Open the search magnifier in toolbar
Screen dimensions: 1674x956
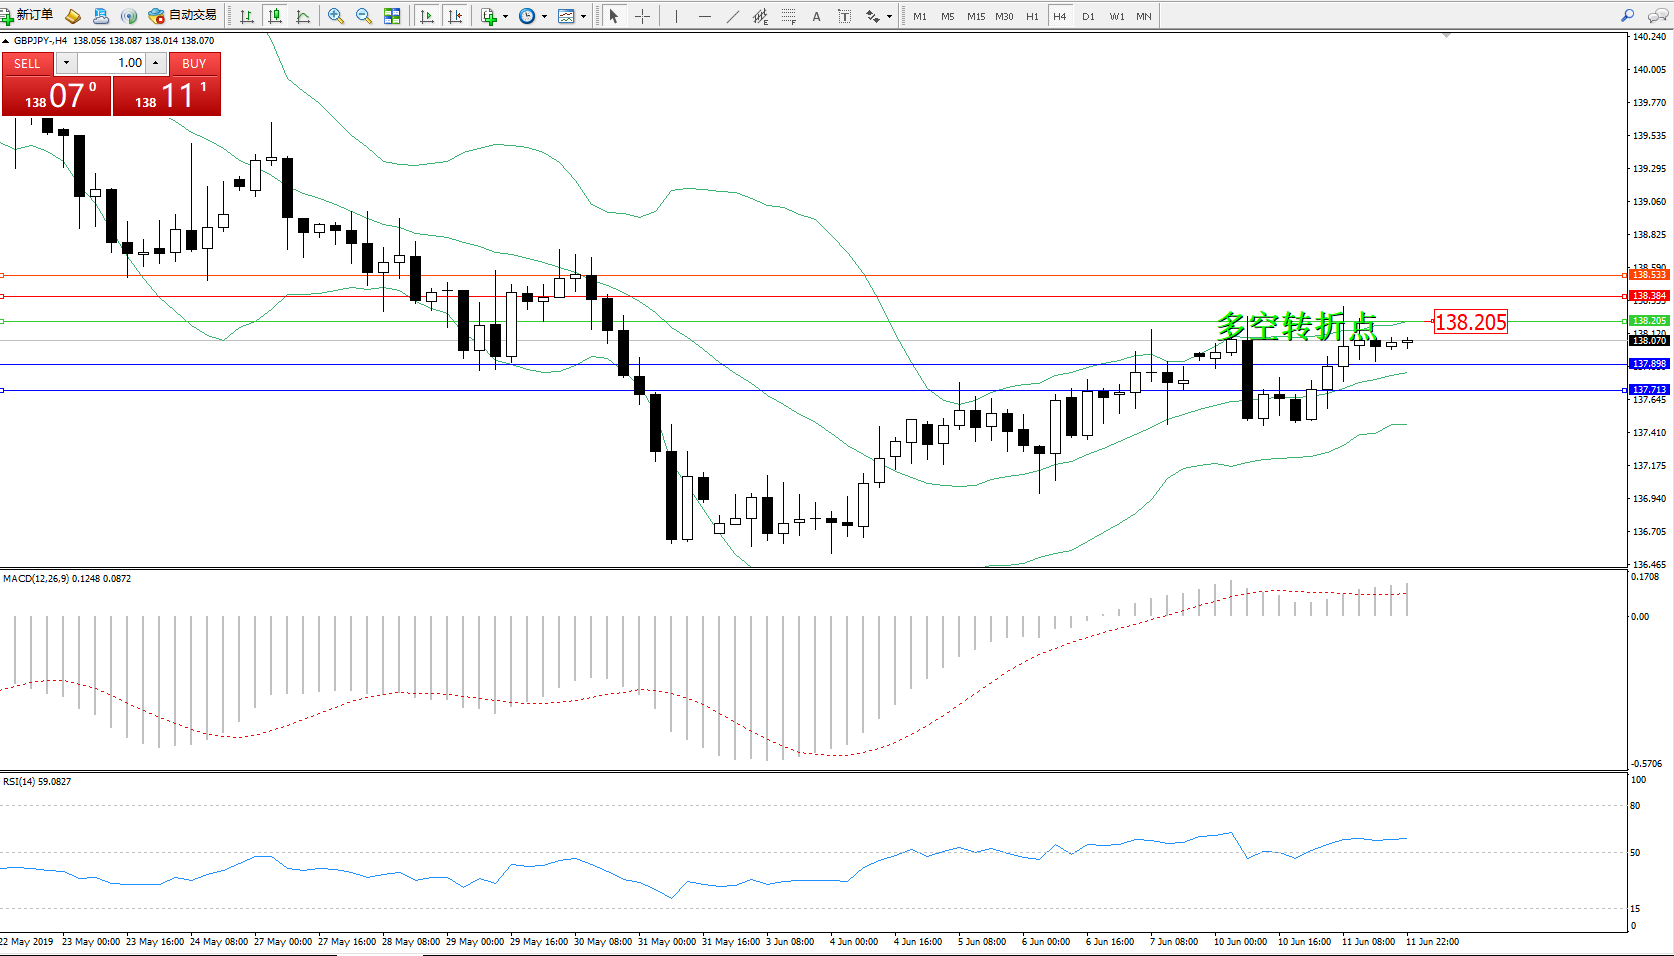(x=1628, y=16)
